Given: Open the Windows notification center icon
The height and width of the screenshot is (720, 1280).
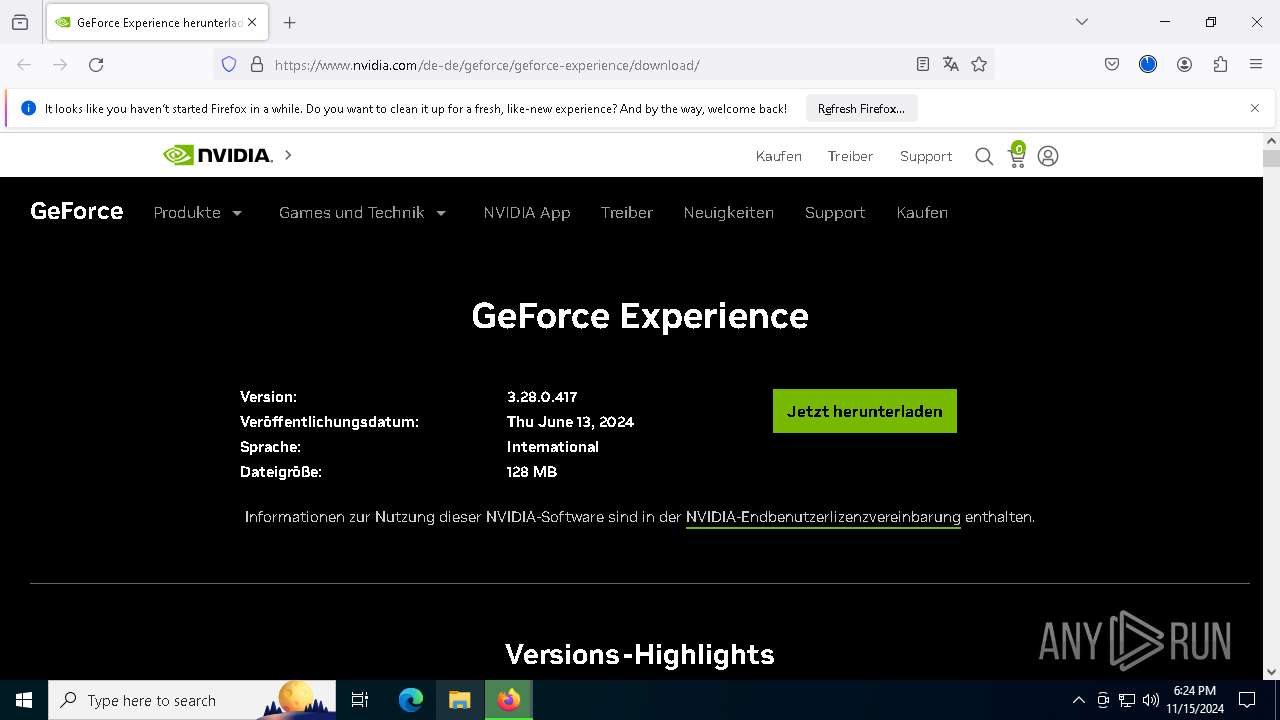Looking at the screenshot, I should [1247, 700].
